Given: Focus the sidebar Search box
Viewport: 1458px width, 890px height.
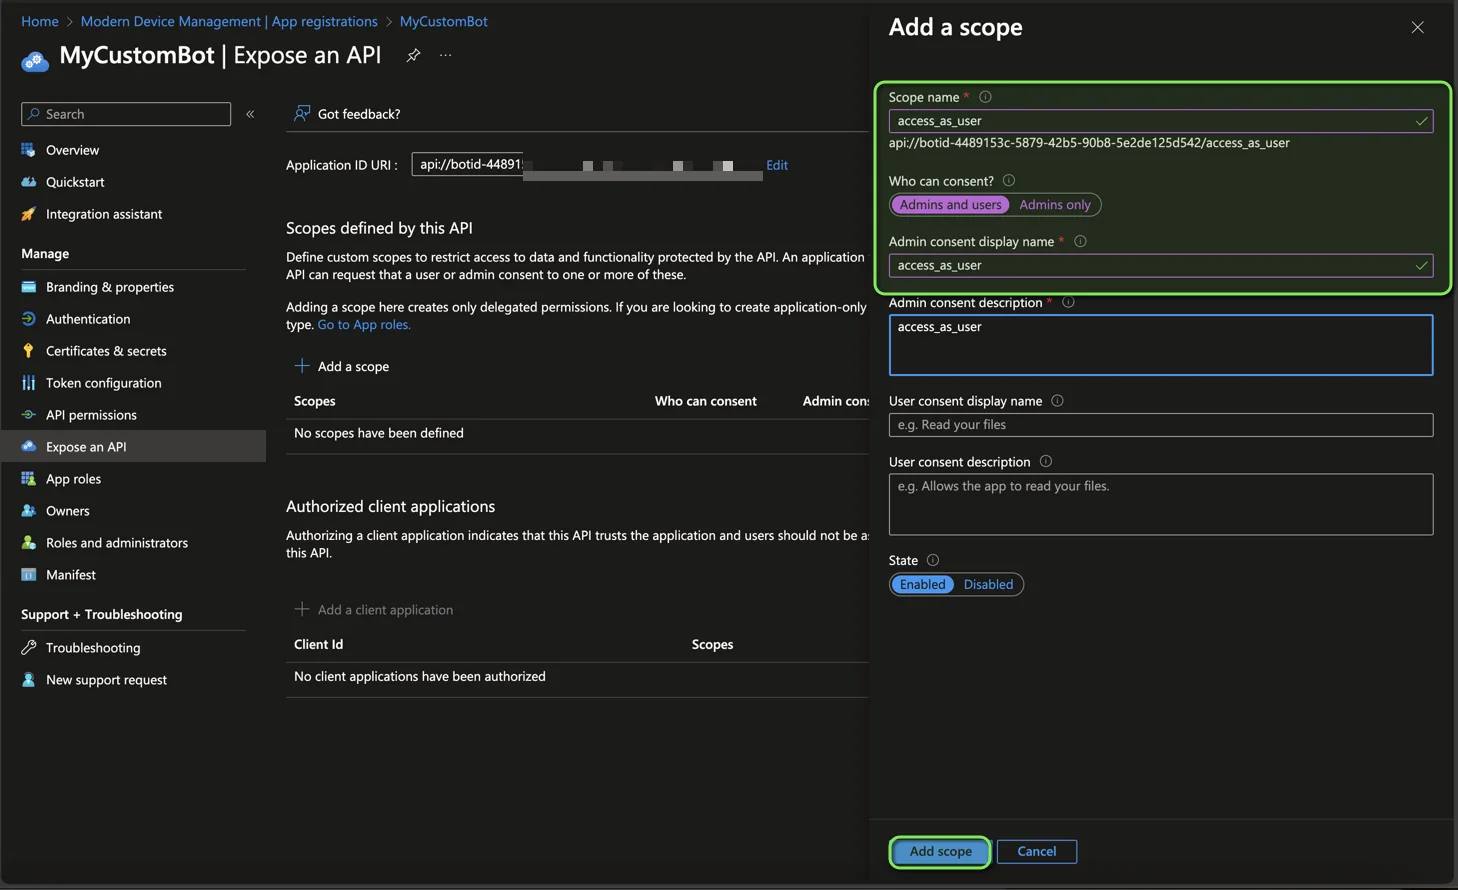Looking at the screenshot, I should pyautogui.click(x=126, y=114).
